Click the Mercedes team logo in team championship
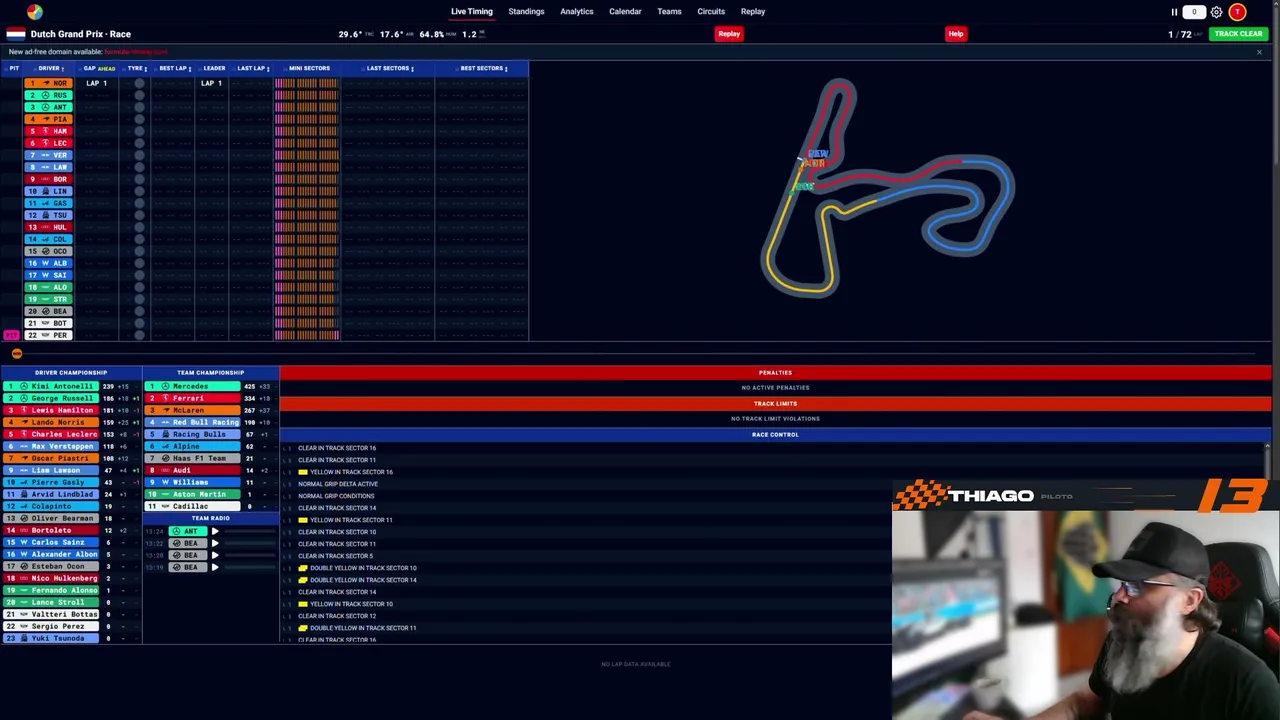The width and height of the screenshot is (1280, 720). coord(166,386)
